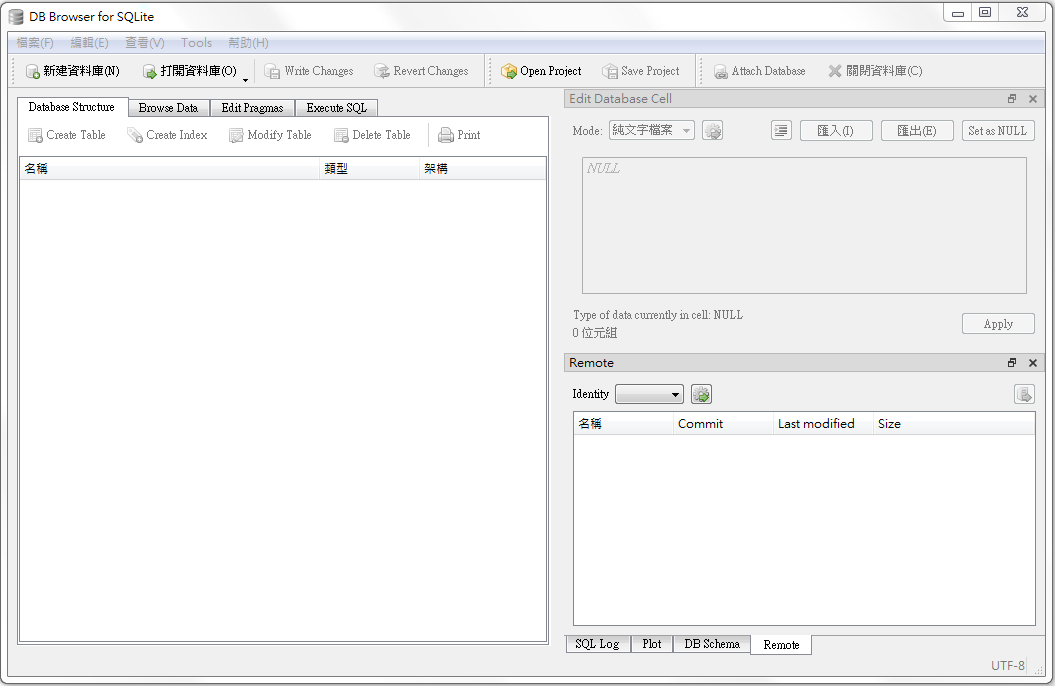Click the Write Changes toolbar icon
This screenshot has height=686, width=1055.
coord(273,70)
